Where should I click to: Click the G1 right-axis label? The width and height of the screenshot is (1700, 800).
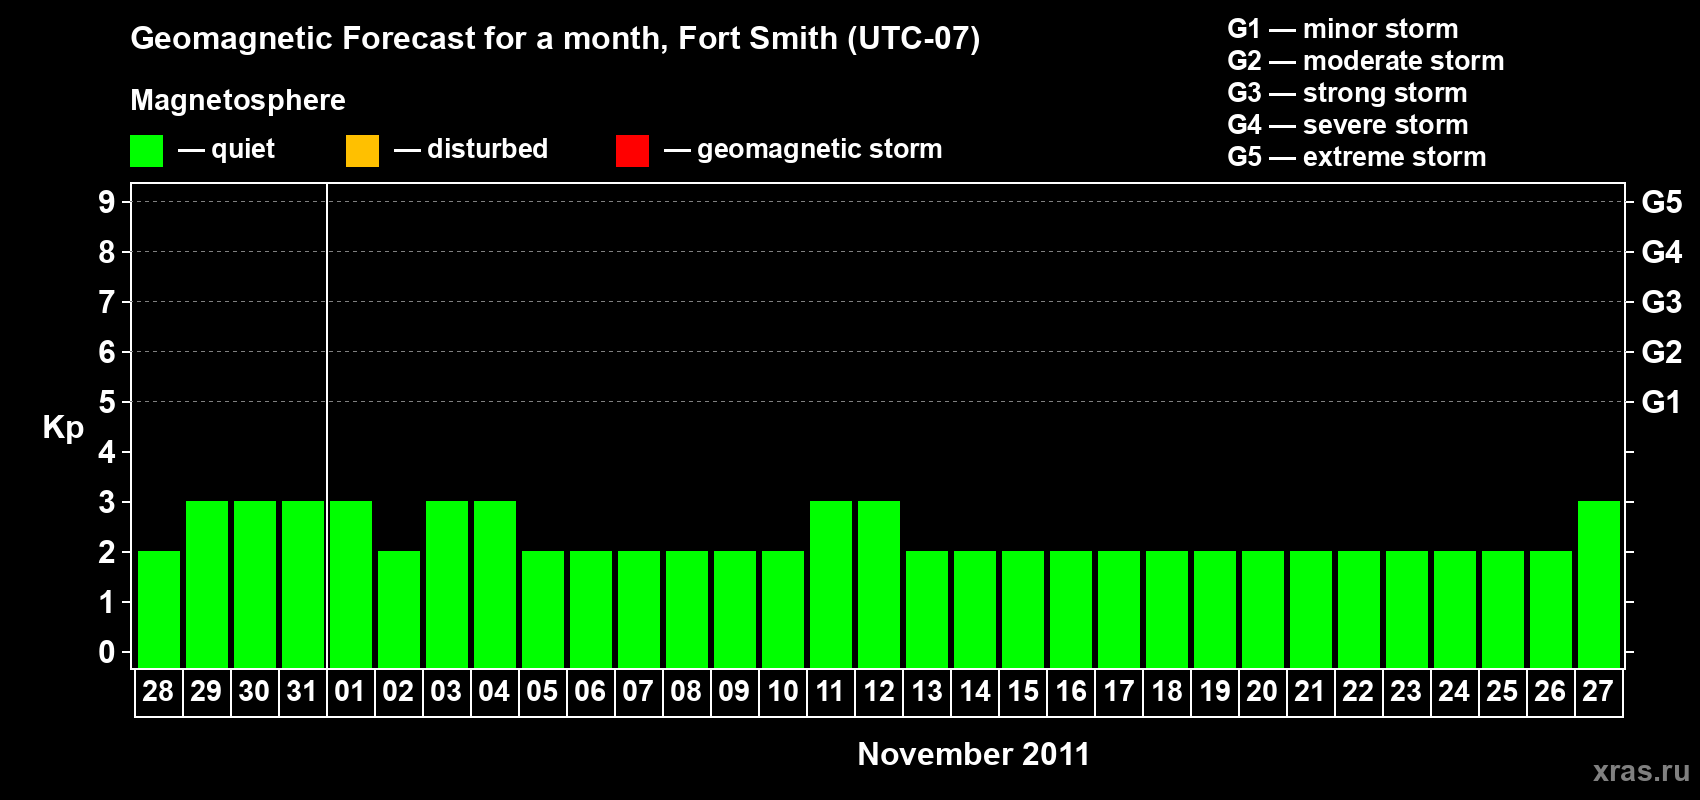[1662, 402]
